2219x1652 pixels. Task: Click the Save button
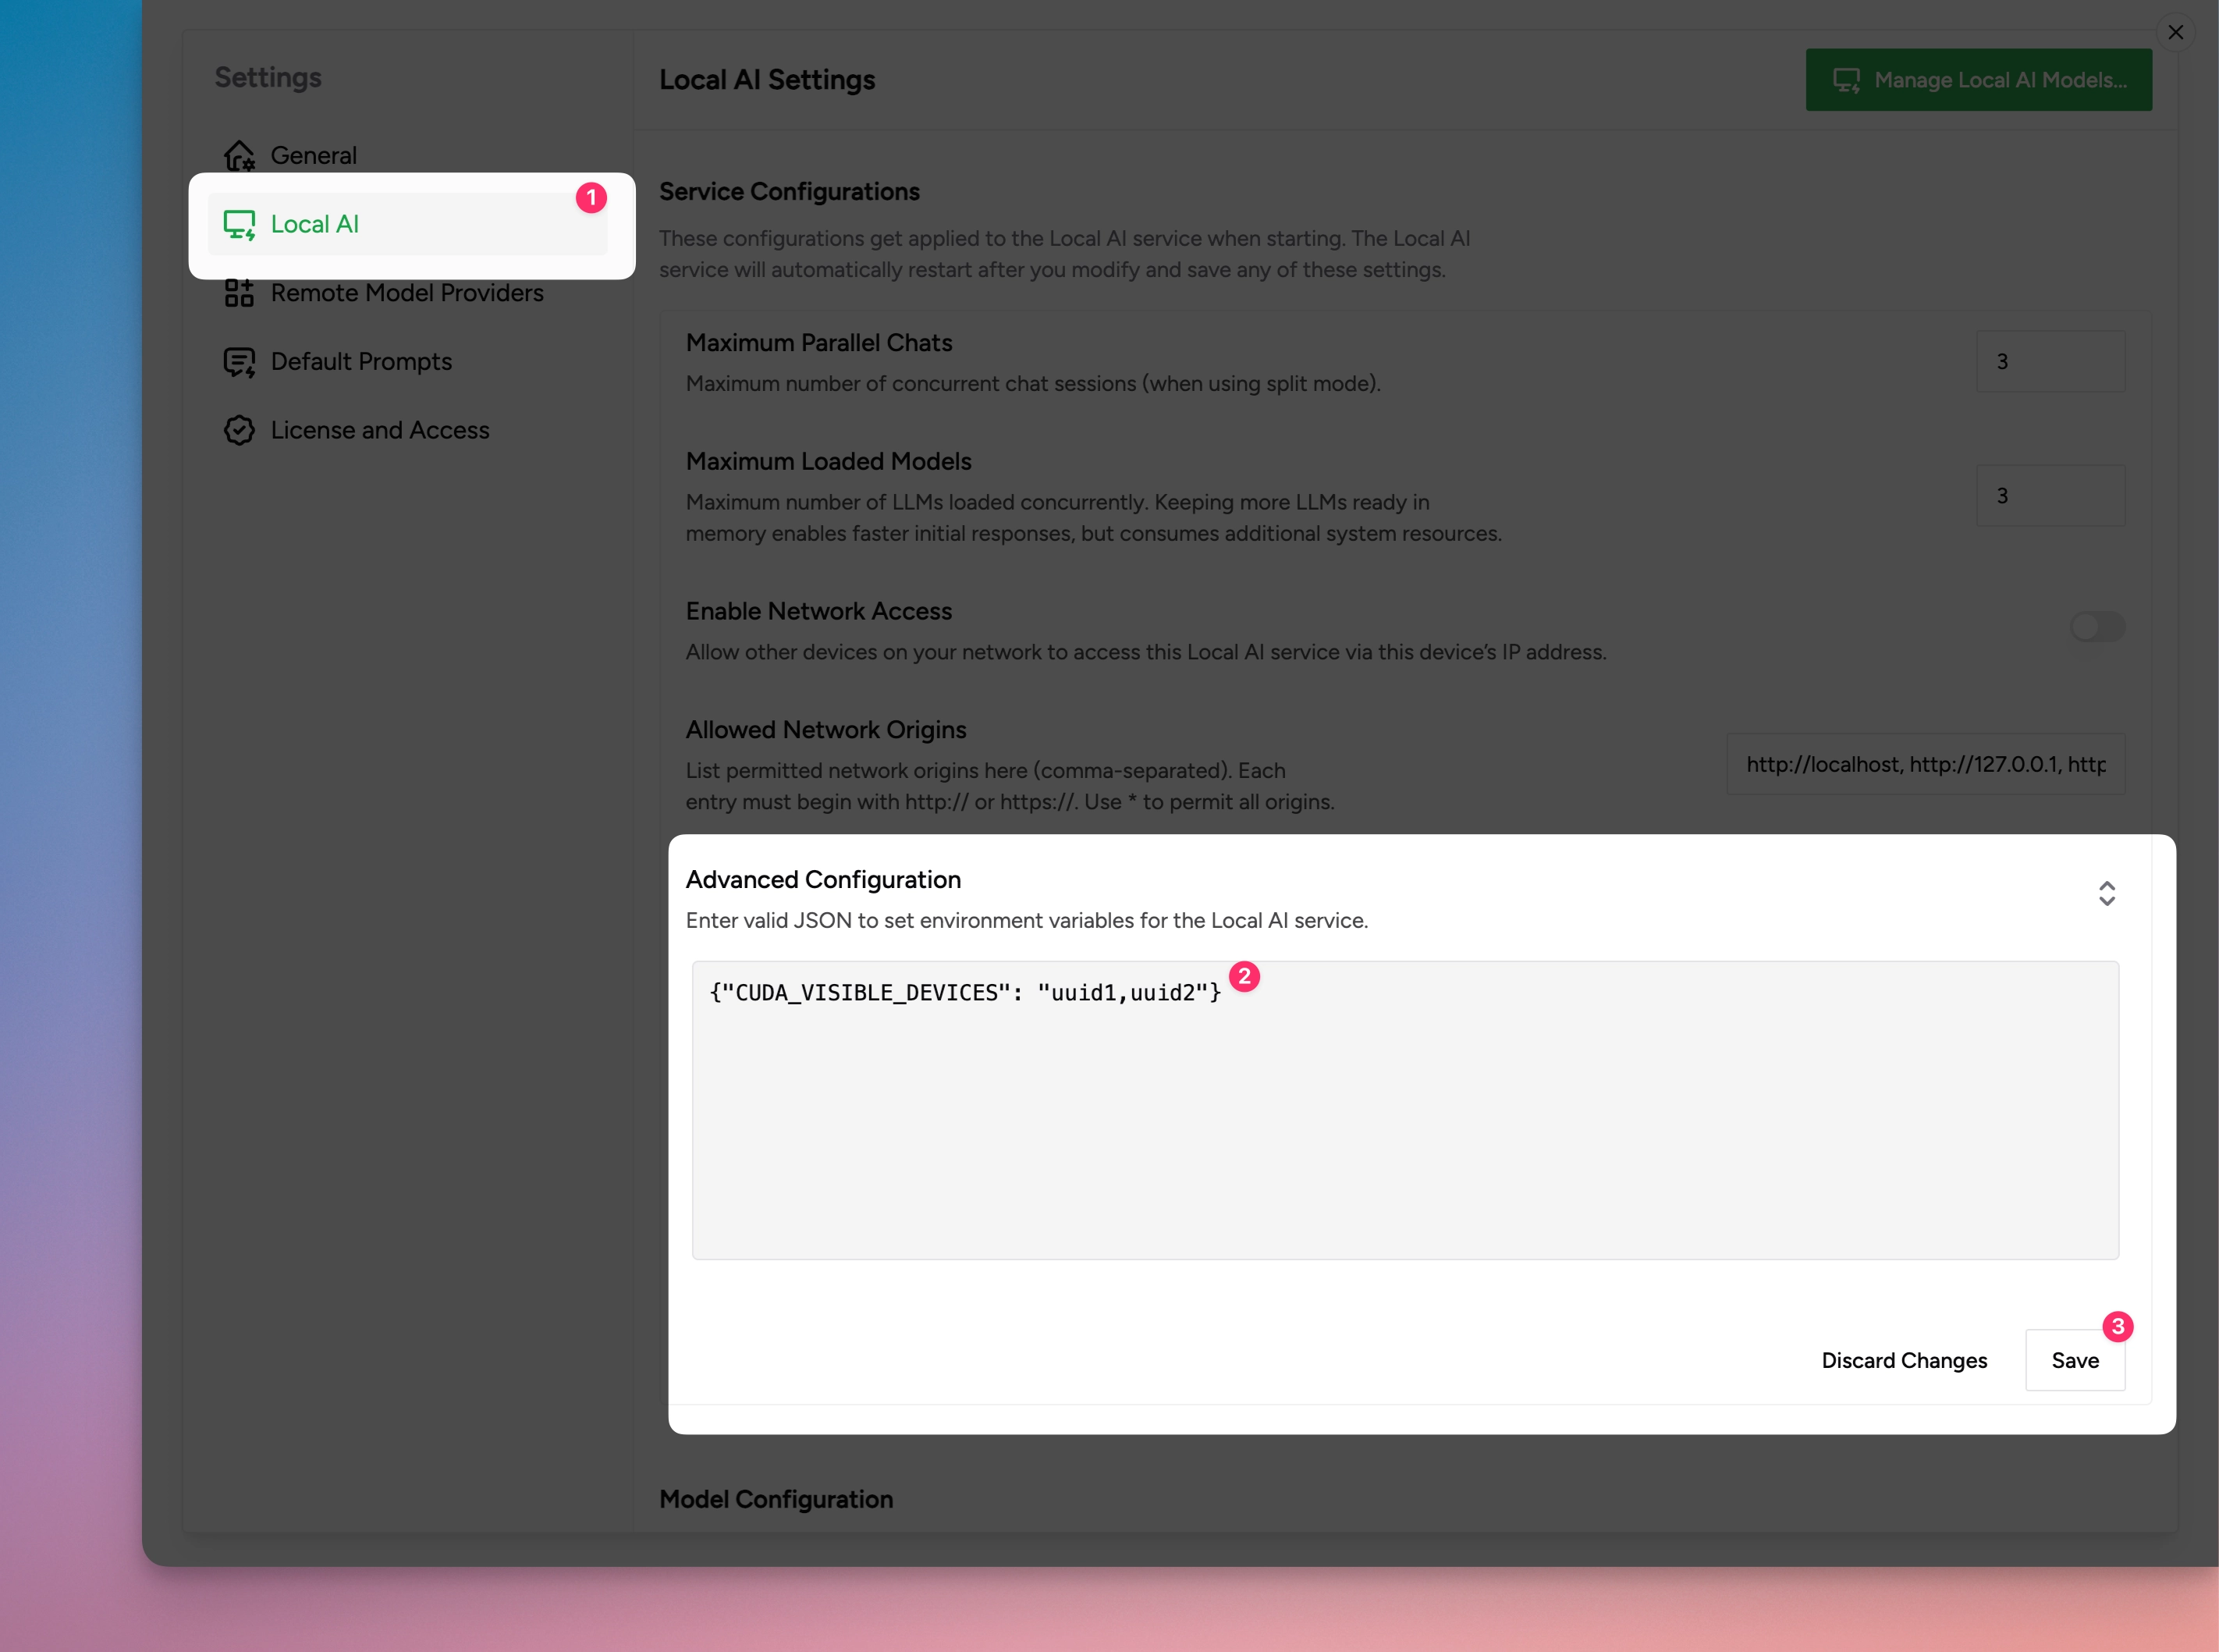point(2074,1360)
